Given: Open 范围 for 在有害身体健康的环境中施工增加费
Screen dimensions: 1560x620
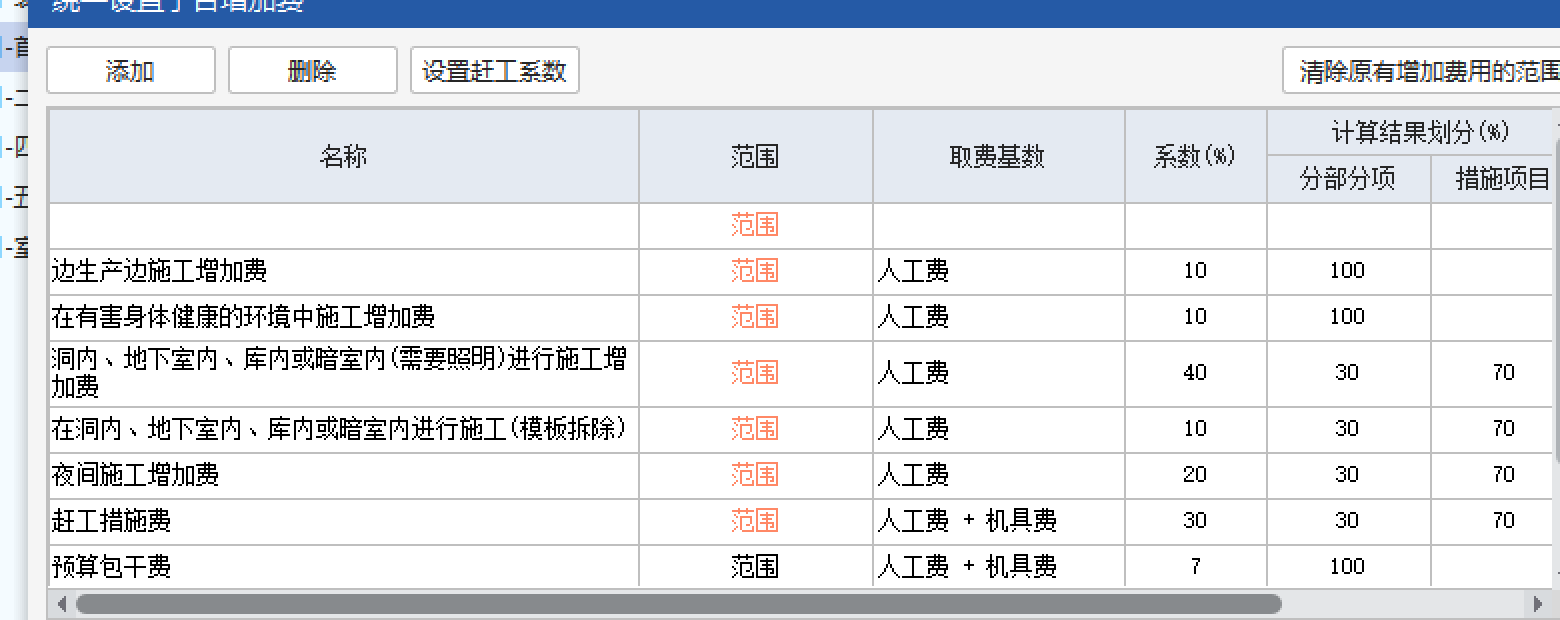Looking at the screenshot, I should 754,317.
